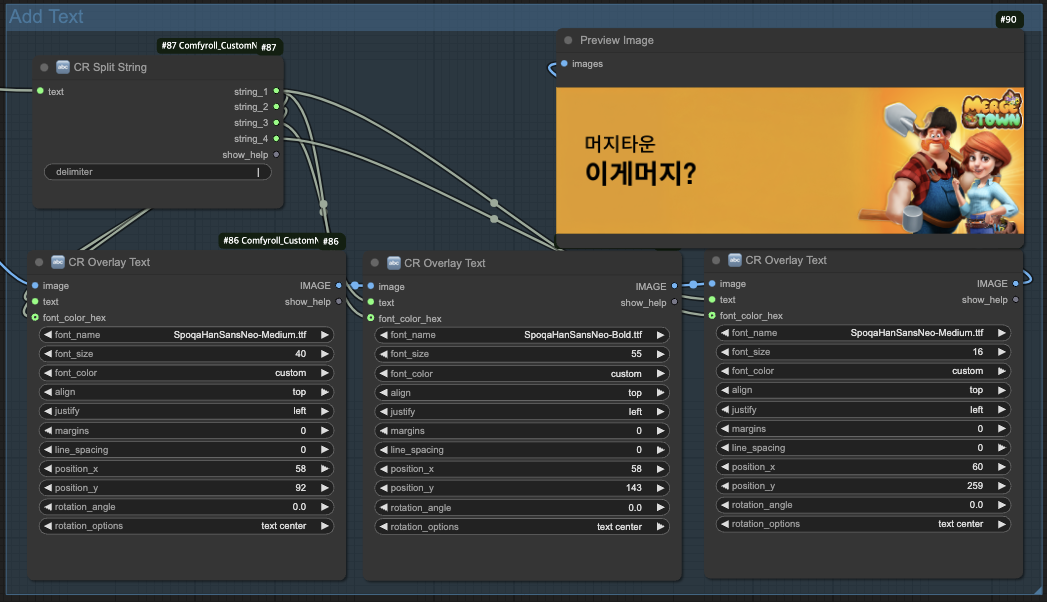Decrease font_size 16 with the left arrow
The width and height of the screenshot is (1047, 602).
[x=725, y=352]
